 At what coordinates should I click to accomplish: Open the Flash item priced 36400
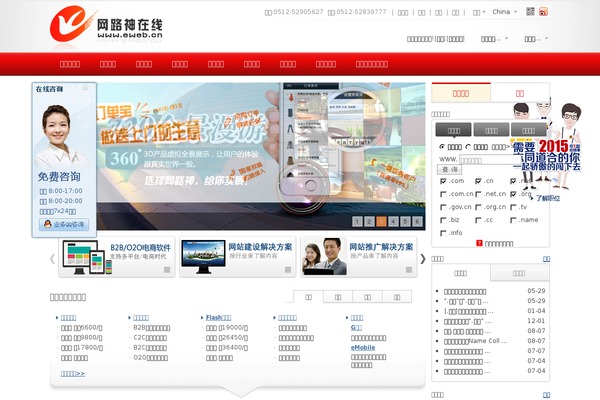coord(227,348)
